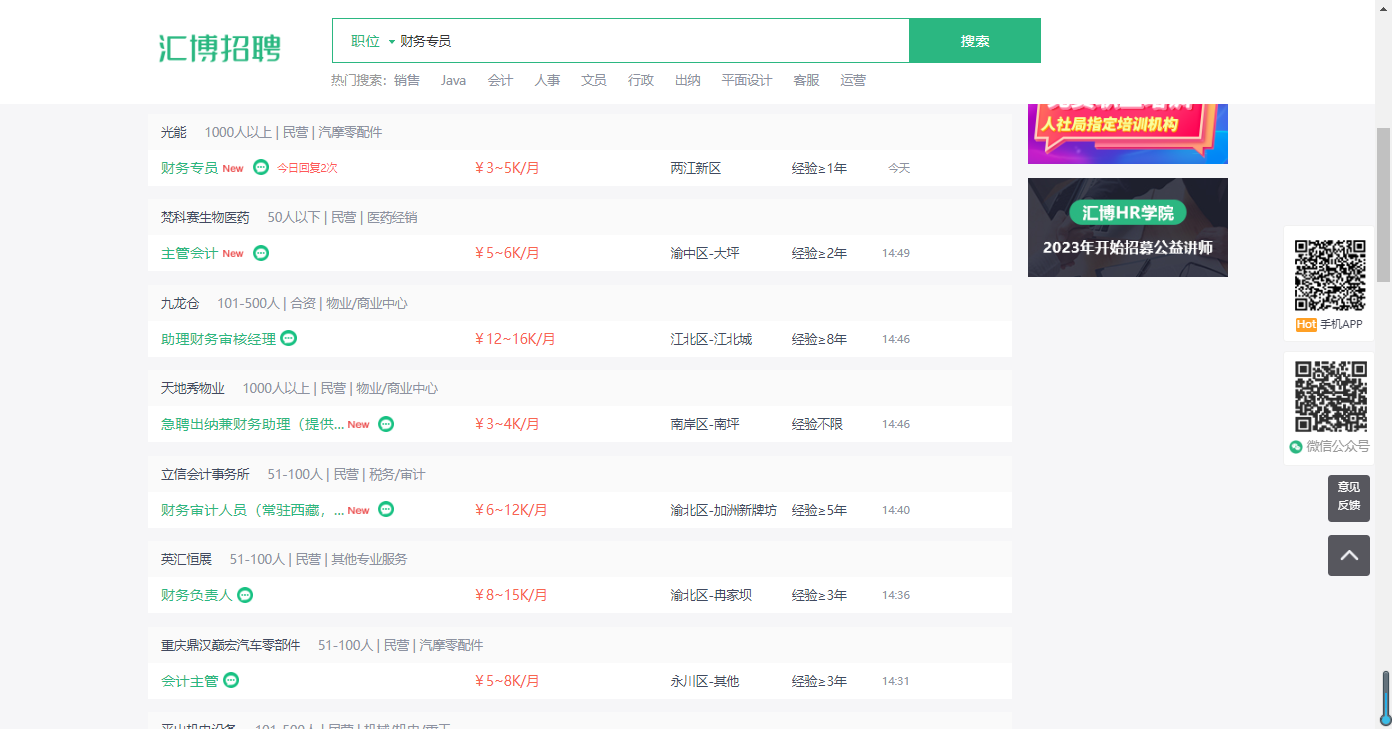Viewport: 1392px width, 729px height.
Task: Select hot search 出纳
Action: [688, 80]
